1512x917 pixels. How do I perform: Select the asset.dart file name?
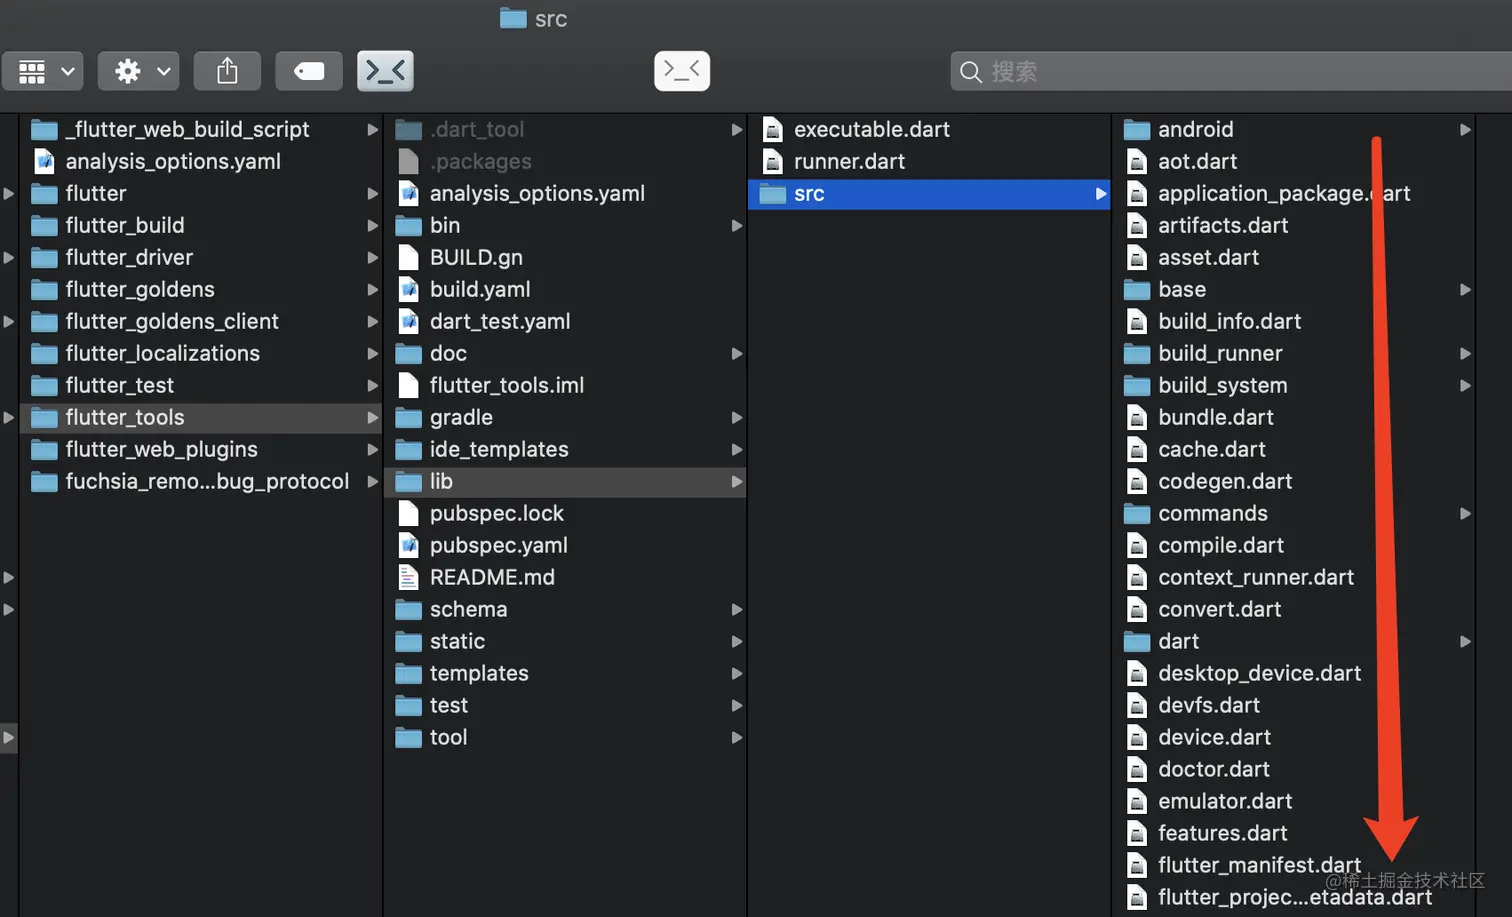coord(1208,258)
